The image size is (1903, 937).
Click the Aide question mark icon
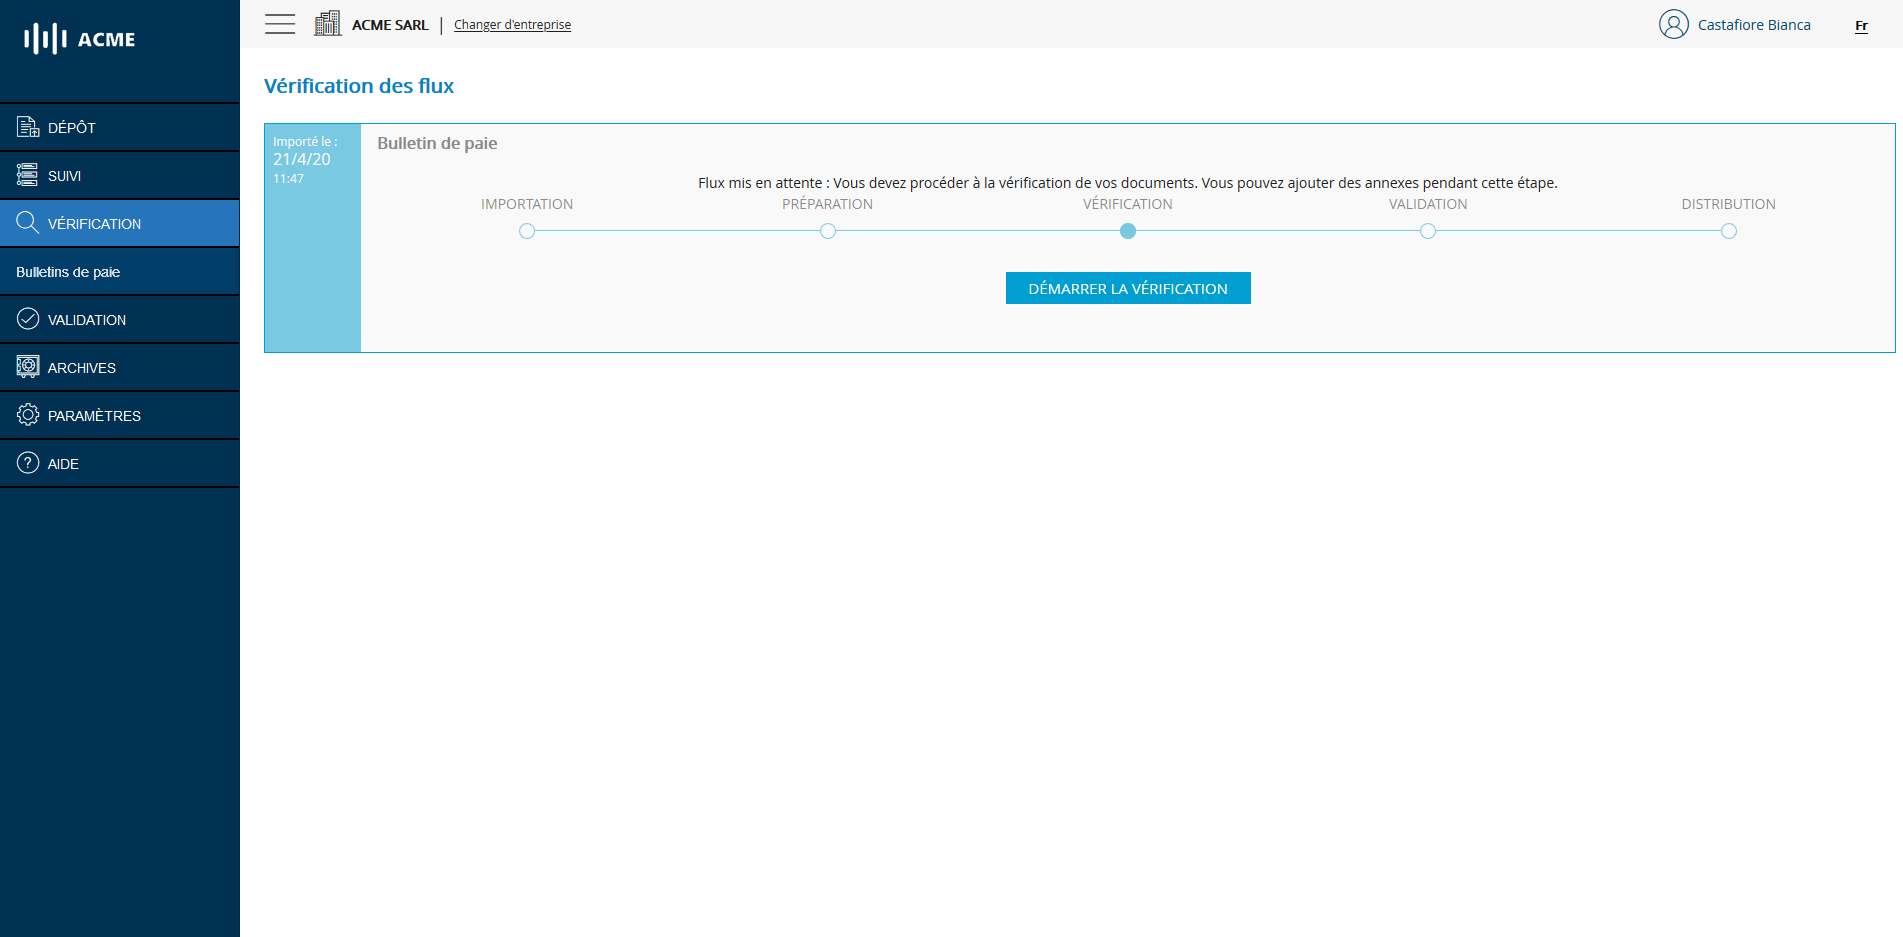(28, 463)
